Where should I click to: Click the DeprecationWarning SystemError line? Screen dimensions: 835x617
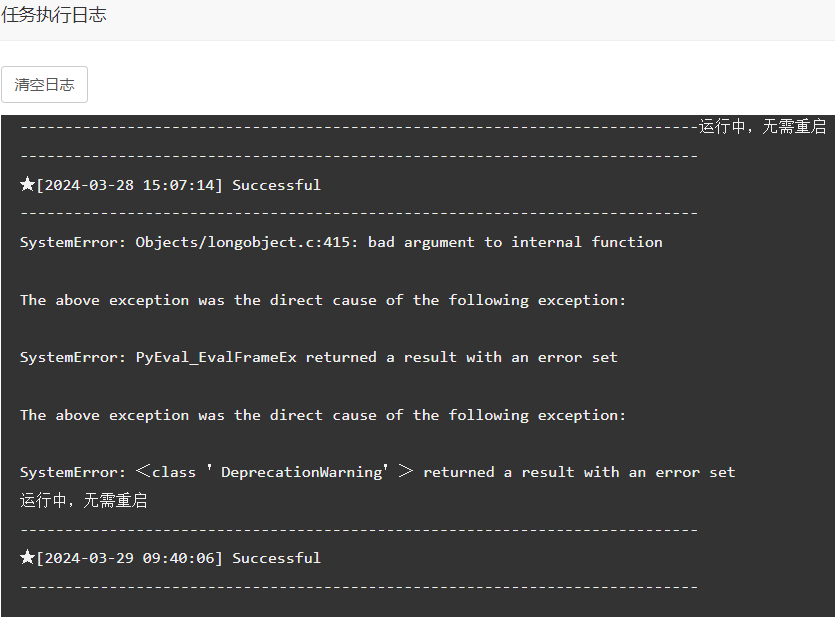click(x=378, y=472)
